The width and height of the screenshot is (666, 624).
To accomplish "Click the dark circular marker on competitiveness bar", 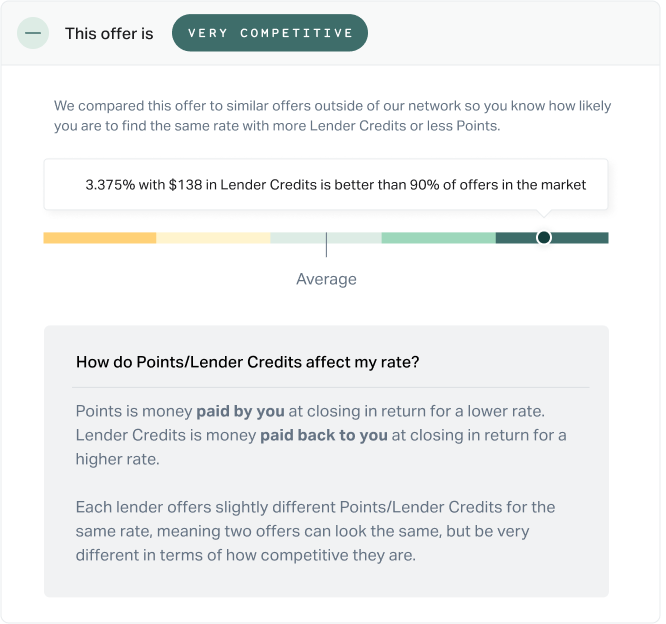I will click(x=544, y=237).
